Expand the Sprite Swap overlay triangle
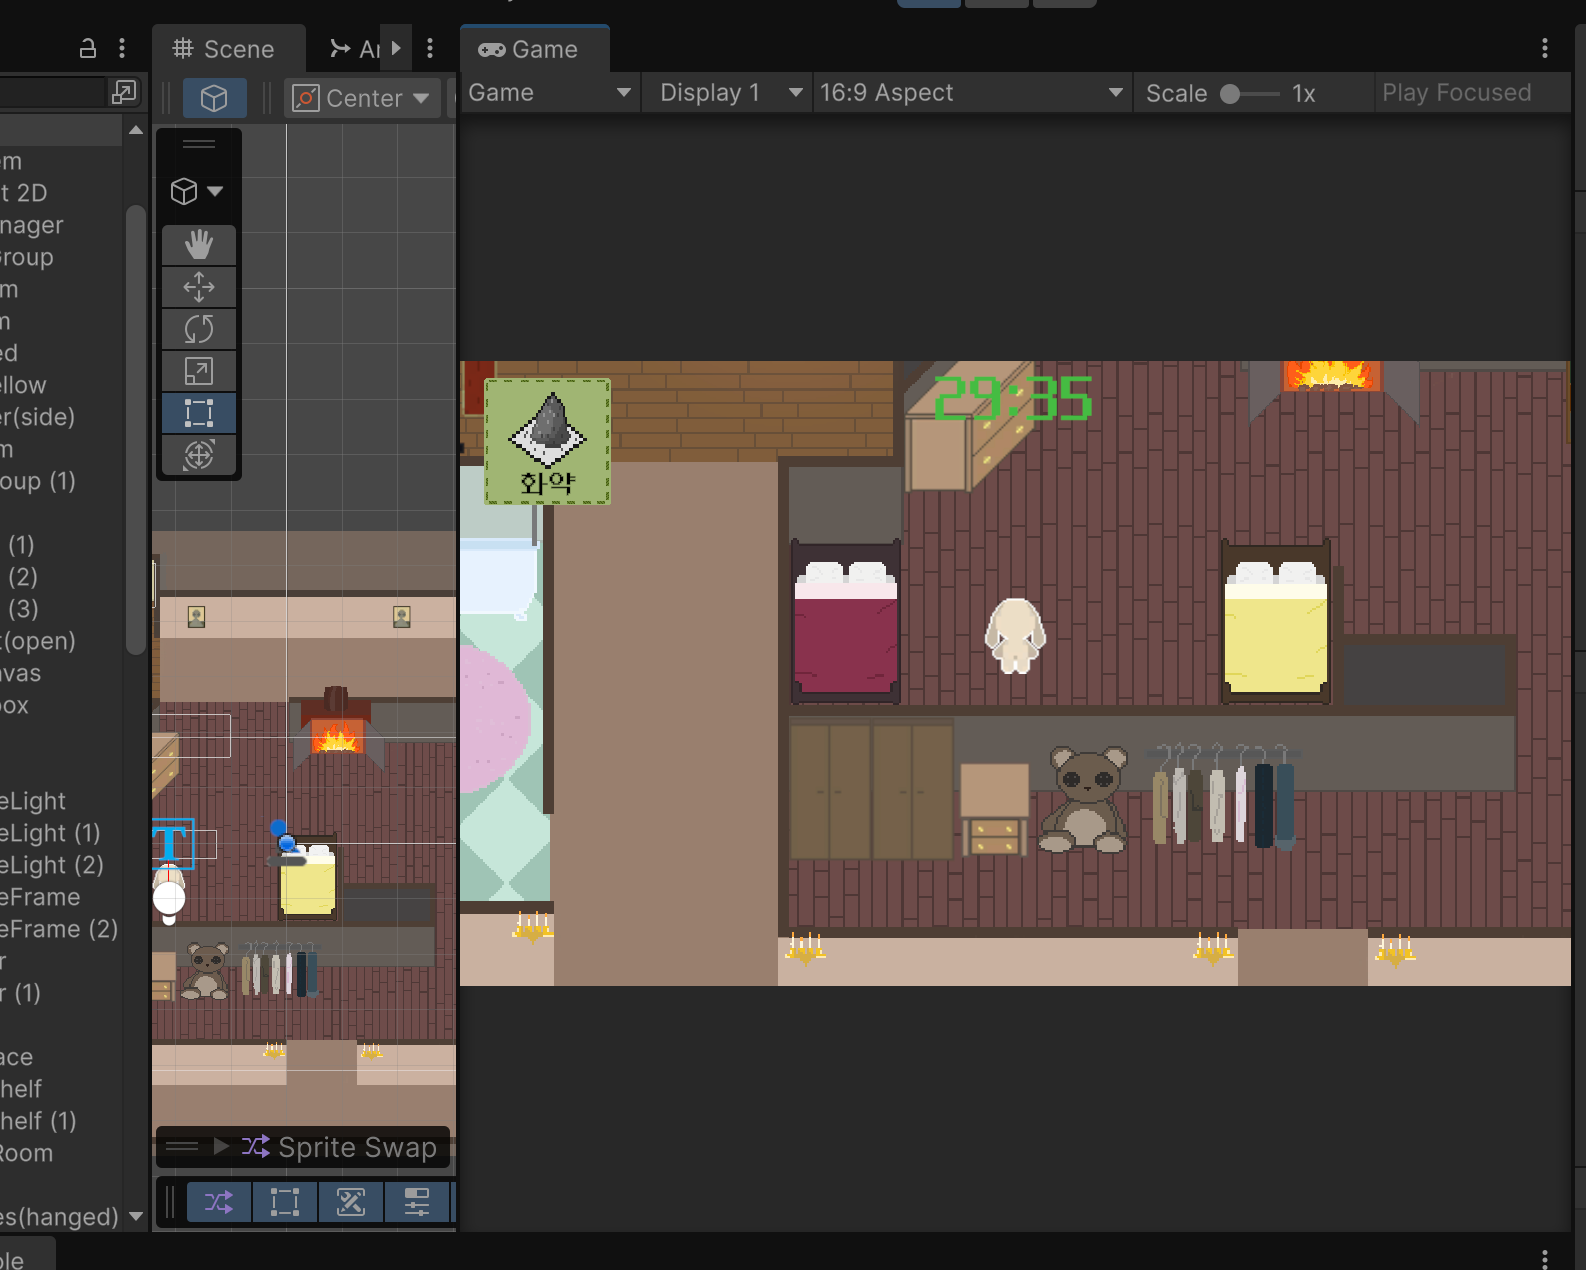 point(221,1146)
